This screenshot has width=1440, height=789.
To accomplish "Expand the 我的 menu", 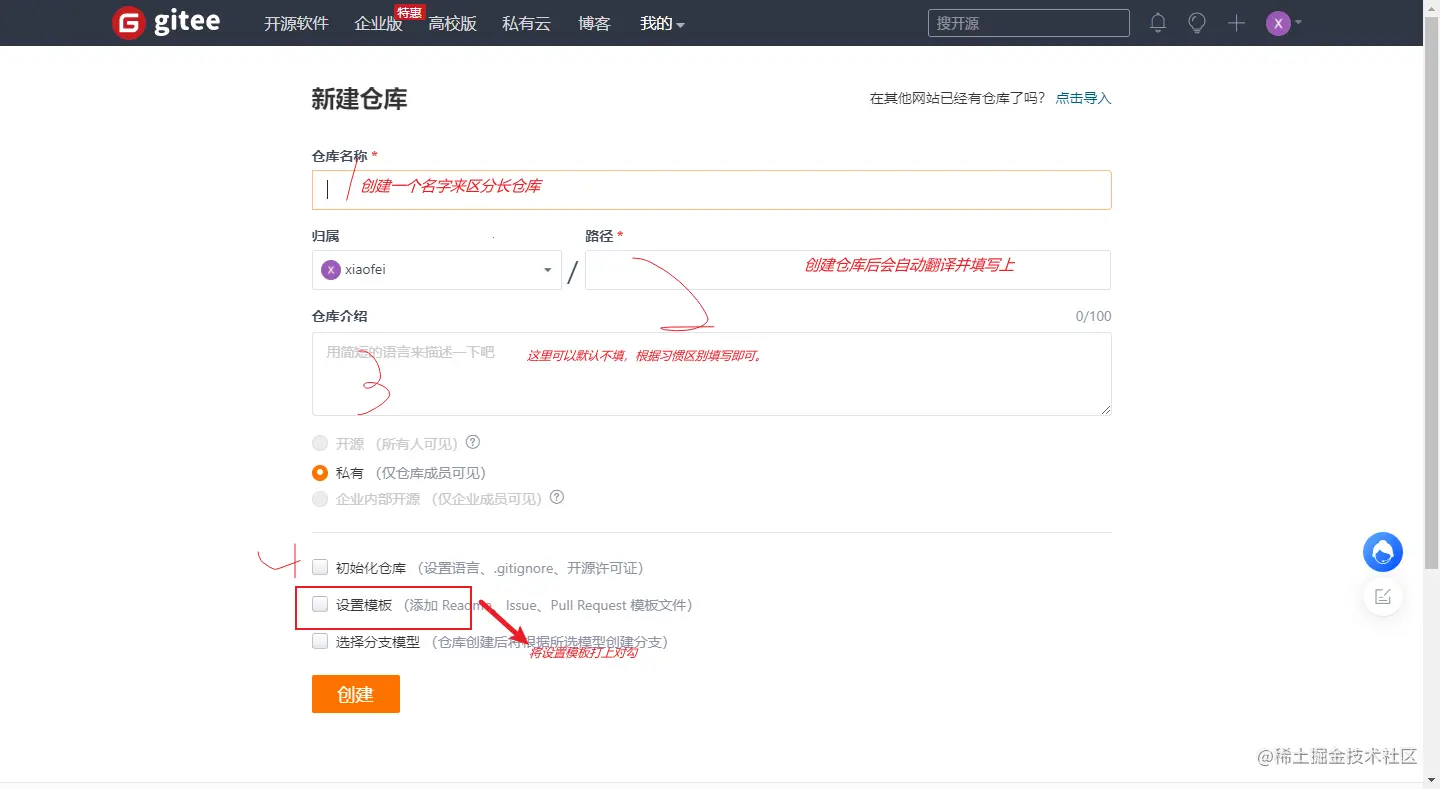I will click(662, 23).
